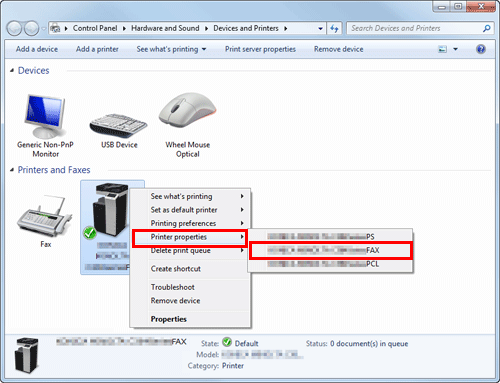Open the help question mark icon

tap(481, 49)
